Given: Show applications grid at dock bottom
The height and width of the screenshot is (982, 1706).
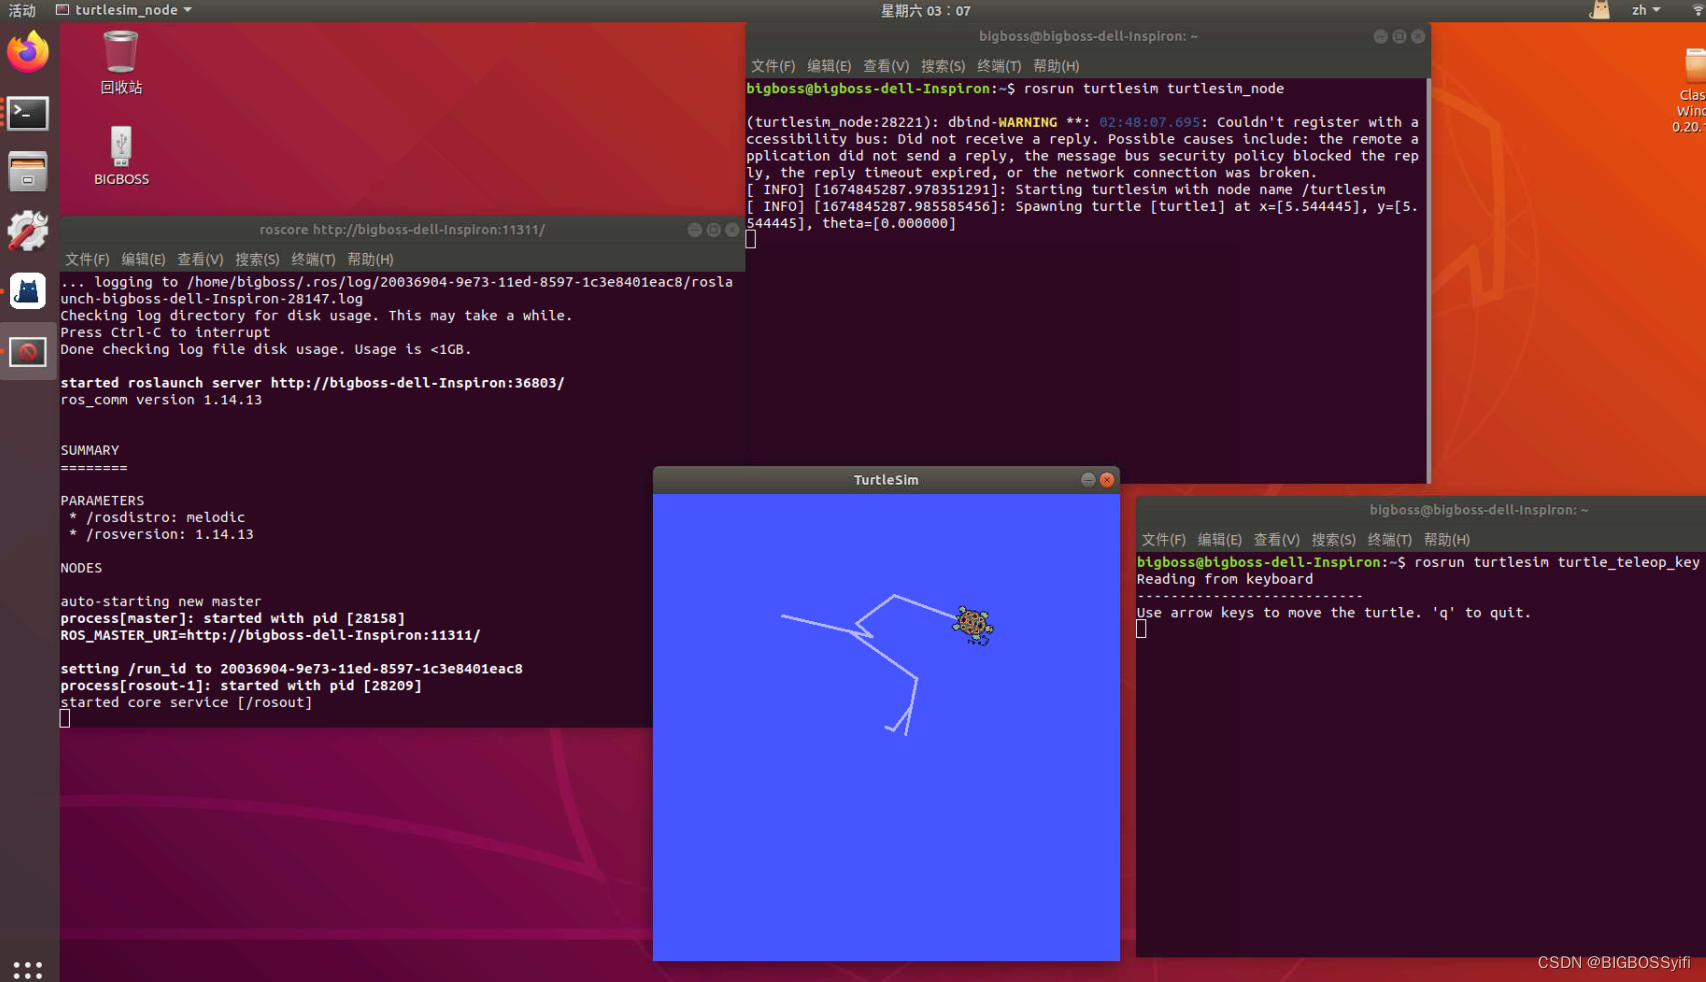Looking at the screenshot, I should click(28, 969).
